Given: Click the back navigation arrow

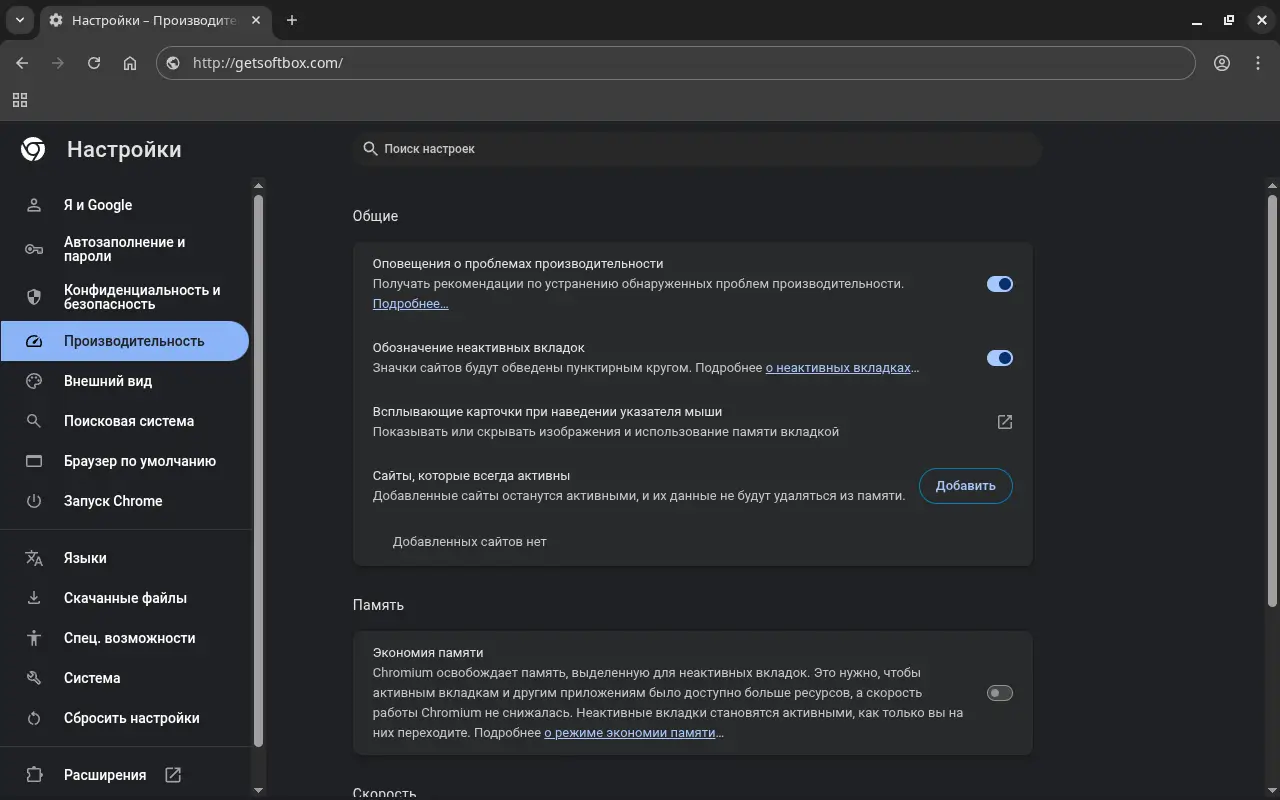Looking at the screenshot, I should [x=22, y=63].
